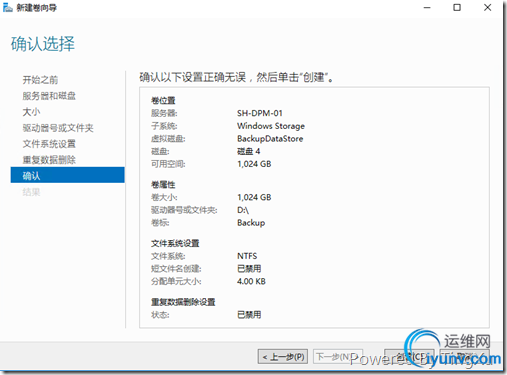This screenshot has height=375, width=507.
Task: Click the 可用空间 value 1,024 GB
Action: click(254, 164)
